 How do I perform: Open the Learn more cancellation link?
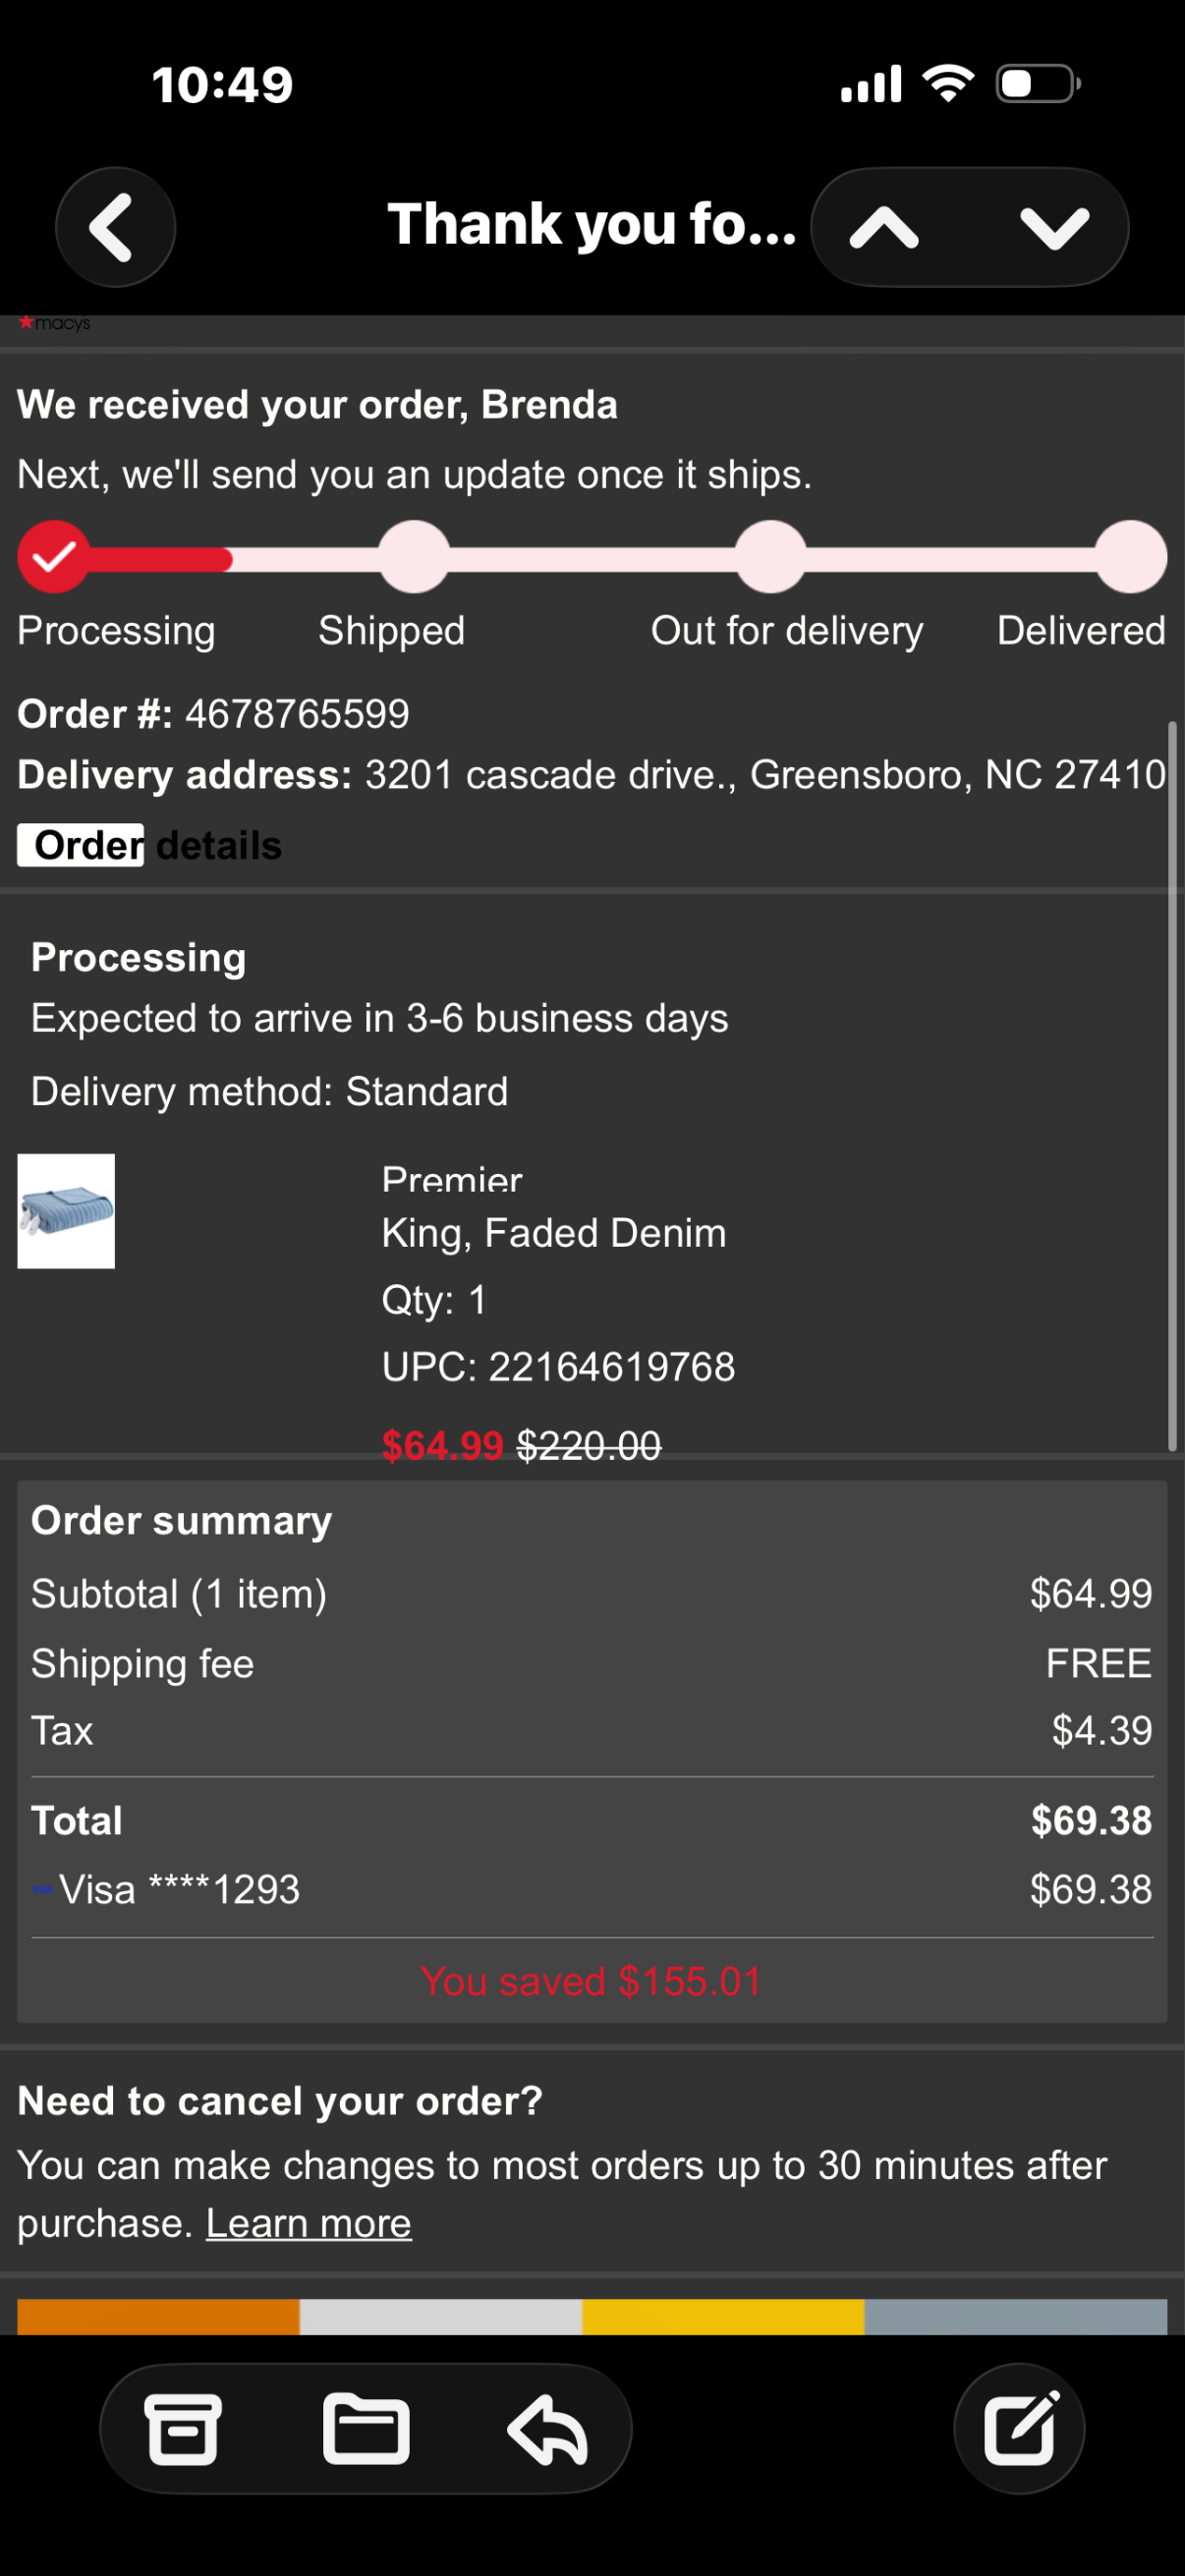pos(309,2223)
